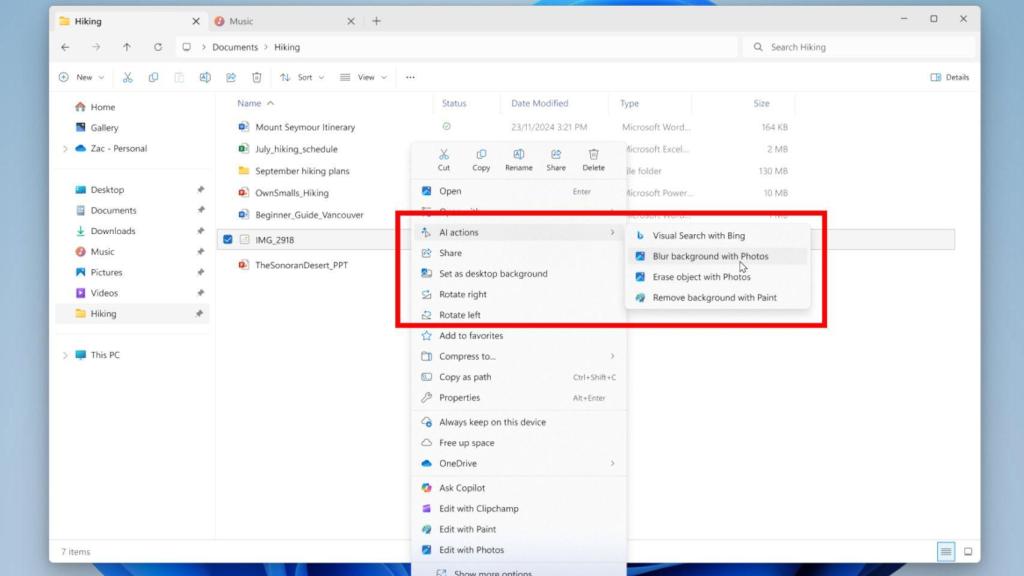Select the Rename icon for IMG_2918

click(x=518, y=160)
